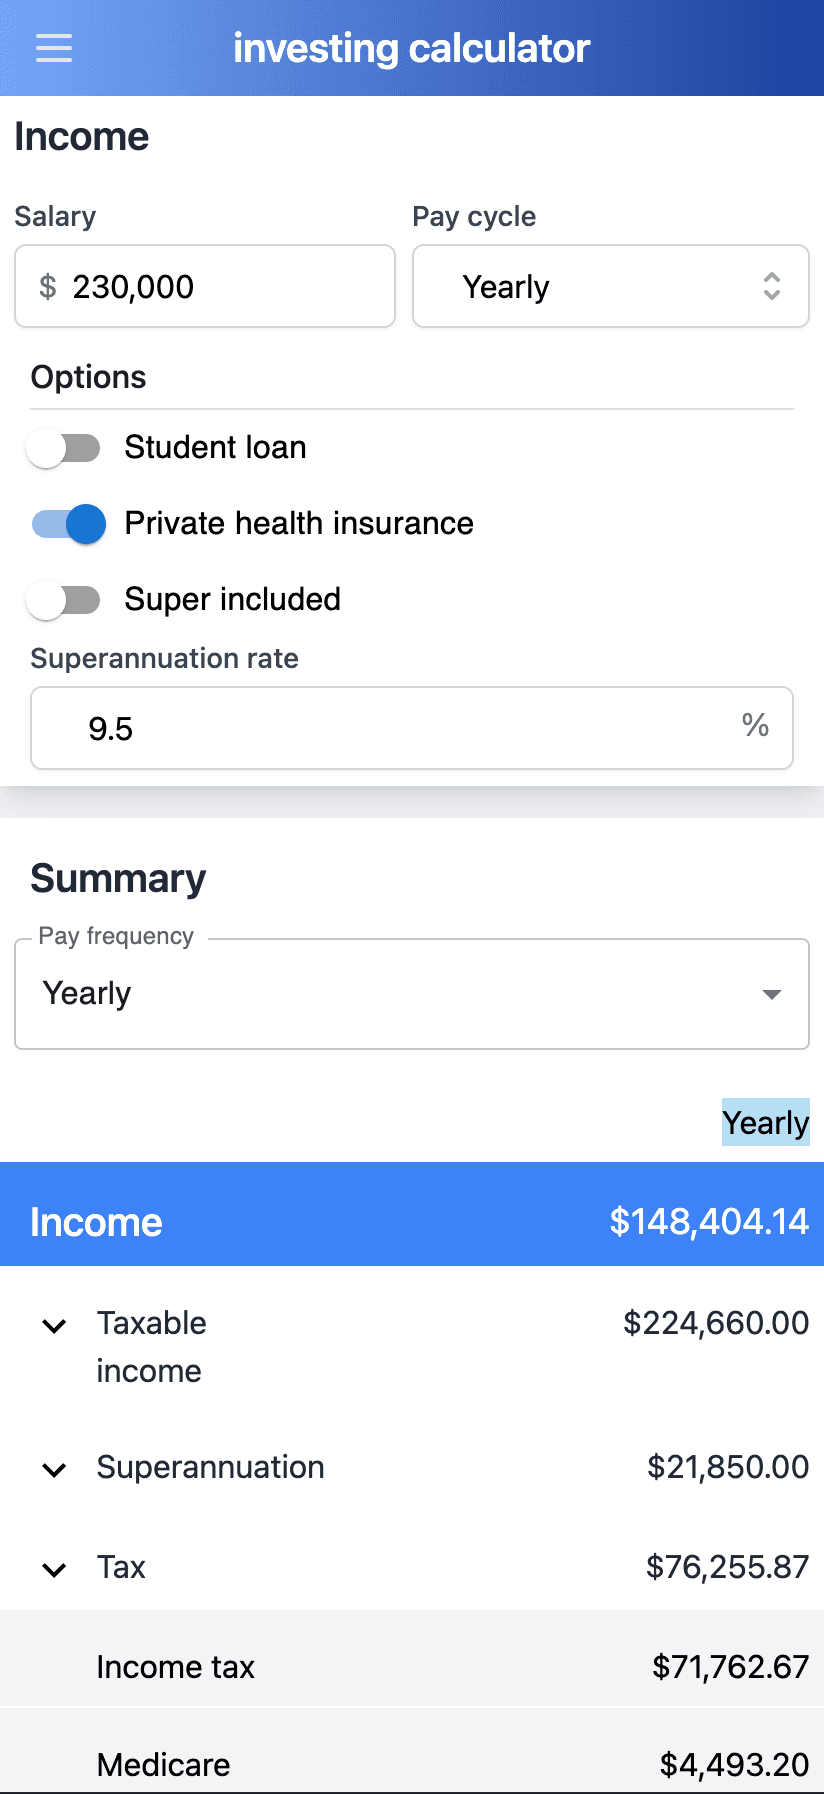Open the Pay frequency select box

[411, 994]
